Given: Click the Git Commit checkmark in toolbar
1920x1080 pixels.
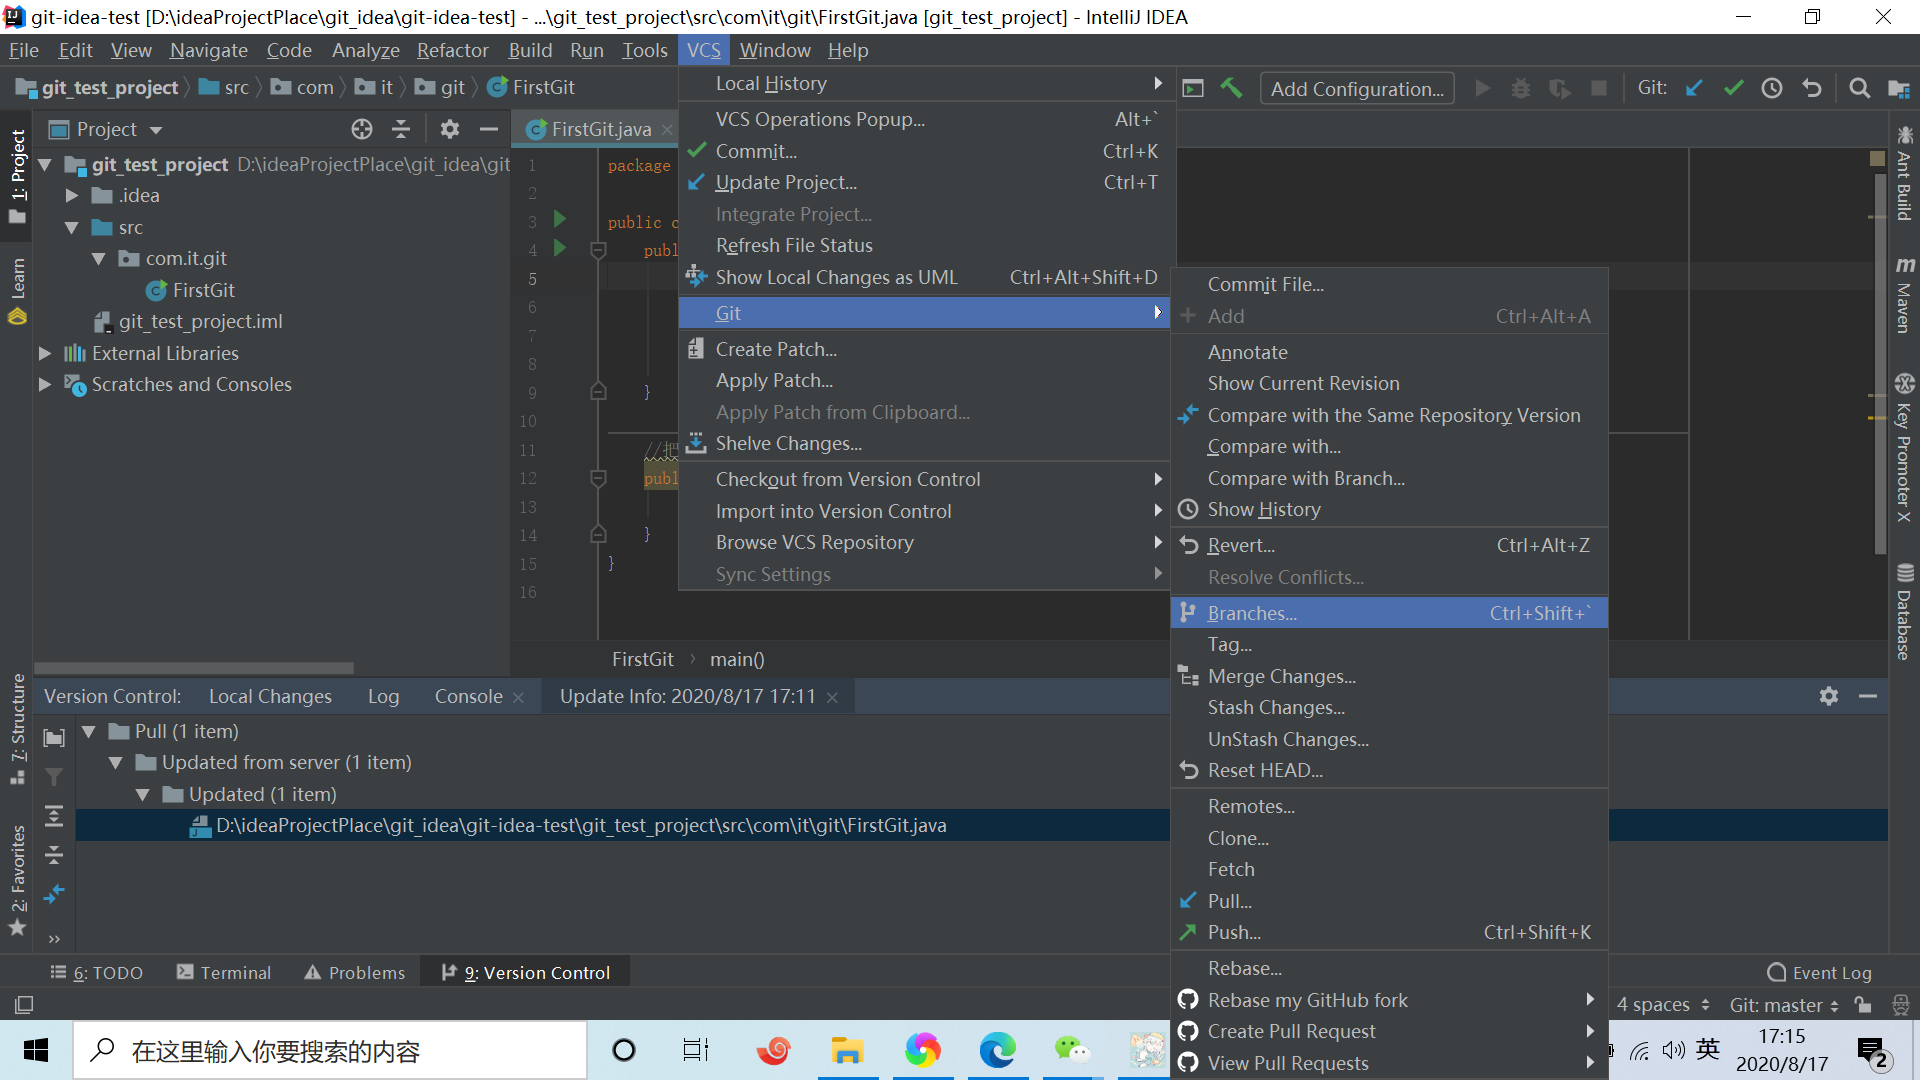Looking at the screenshot, I should [x=1733, y=88].
